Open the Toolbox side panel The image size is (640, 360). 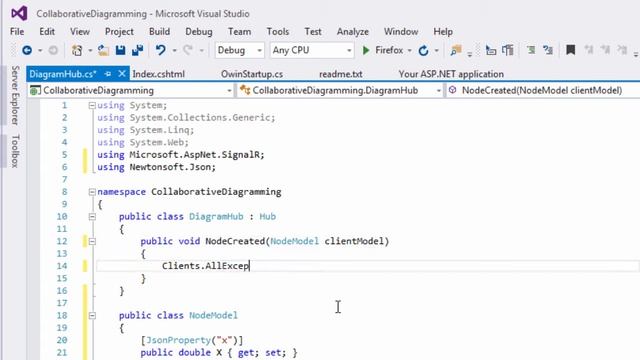15,151
